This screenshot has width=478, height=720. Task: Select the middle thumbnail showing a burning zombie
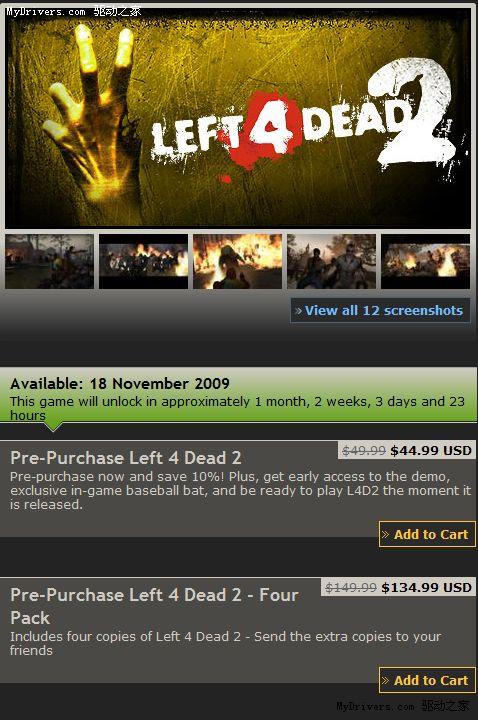point(237,261)
